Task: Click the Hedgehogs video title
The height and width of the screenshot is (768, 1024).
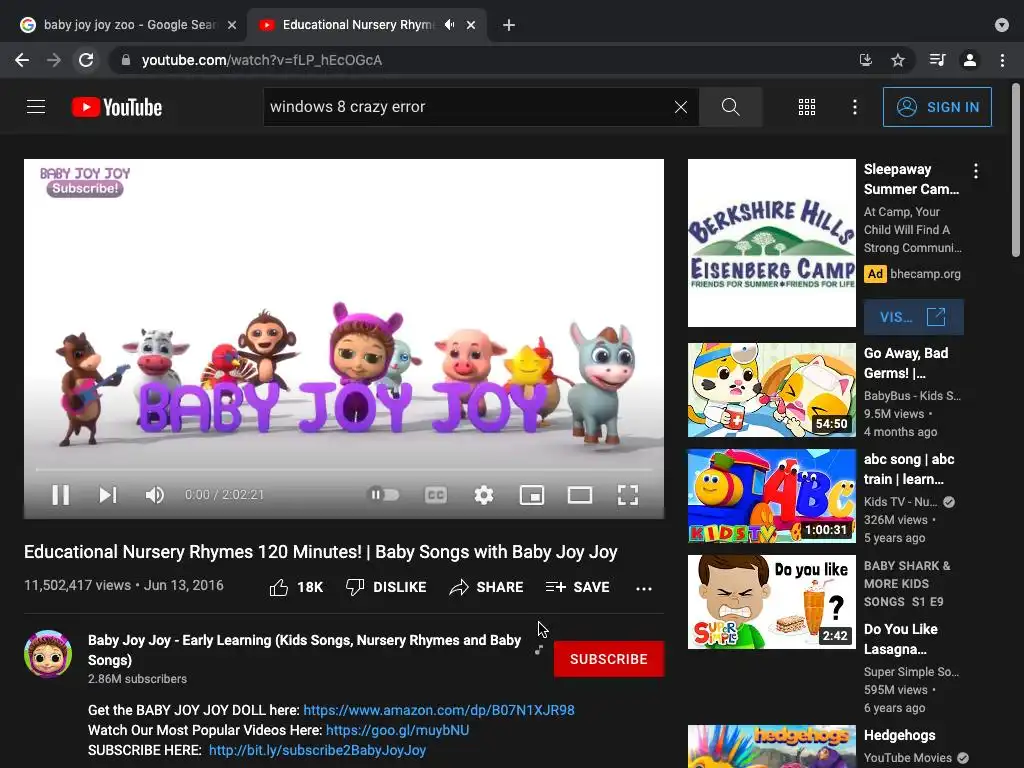Action: (x=899, y=735)
